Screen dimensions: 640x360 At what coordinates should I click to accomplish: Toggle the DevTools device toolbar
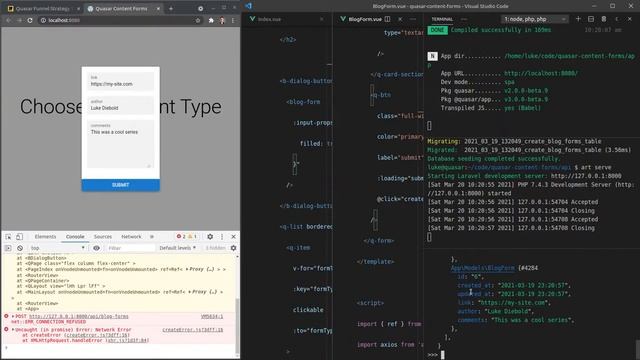[x=19, y=236]
